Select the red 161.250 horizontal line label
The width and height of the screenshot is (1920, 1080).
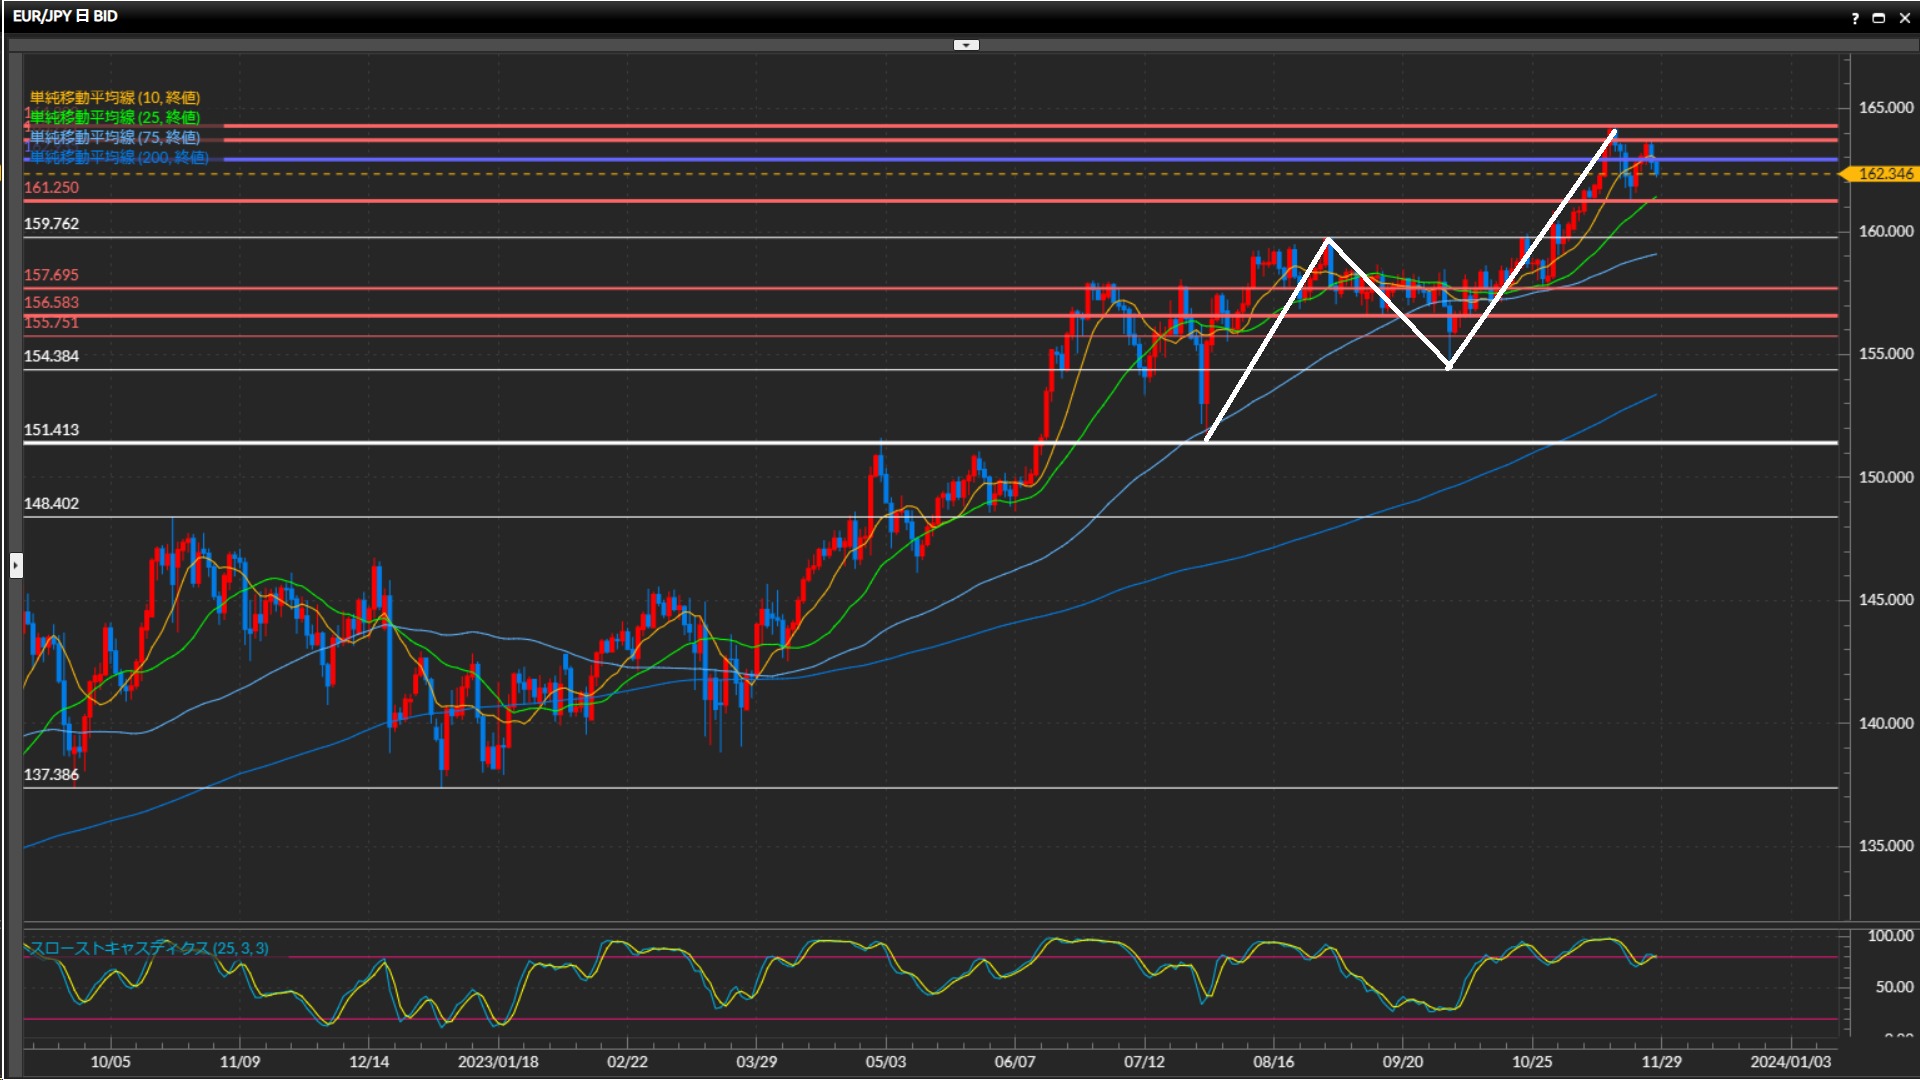coord(51,188)
